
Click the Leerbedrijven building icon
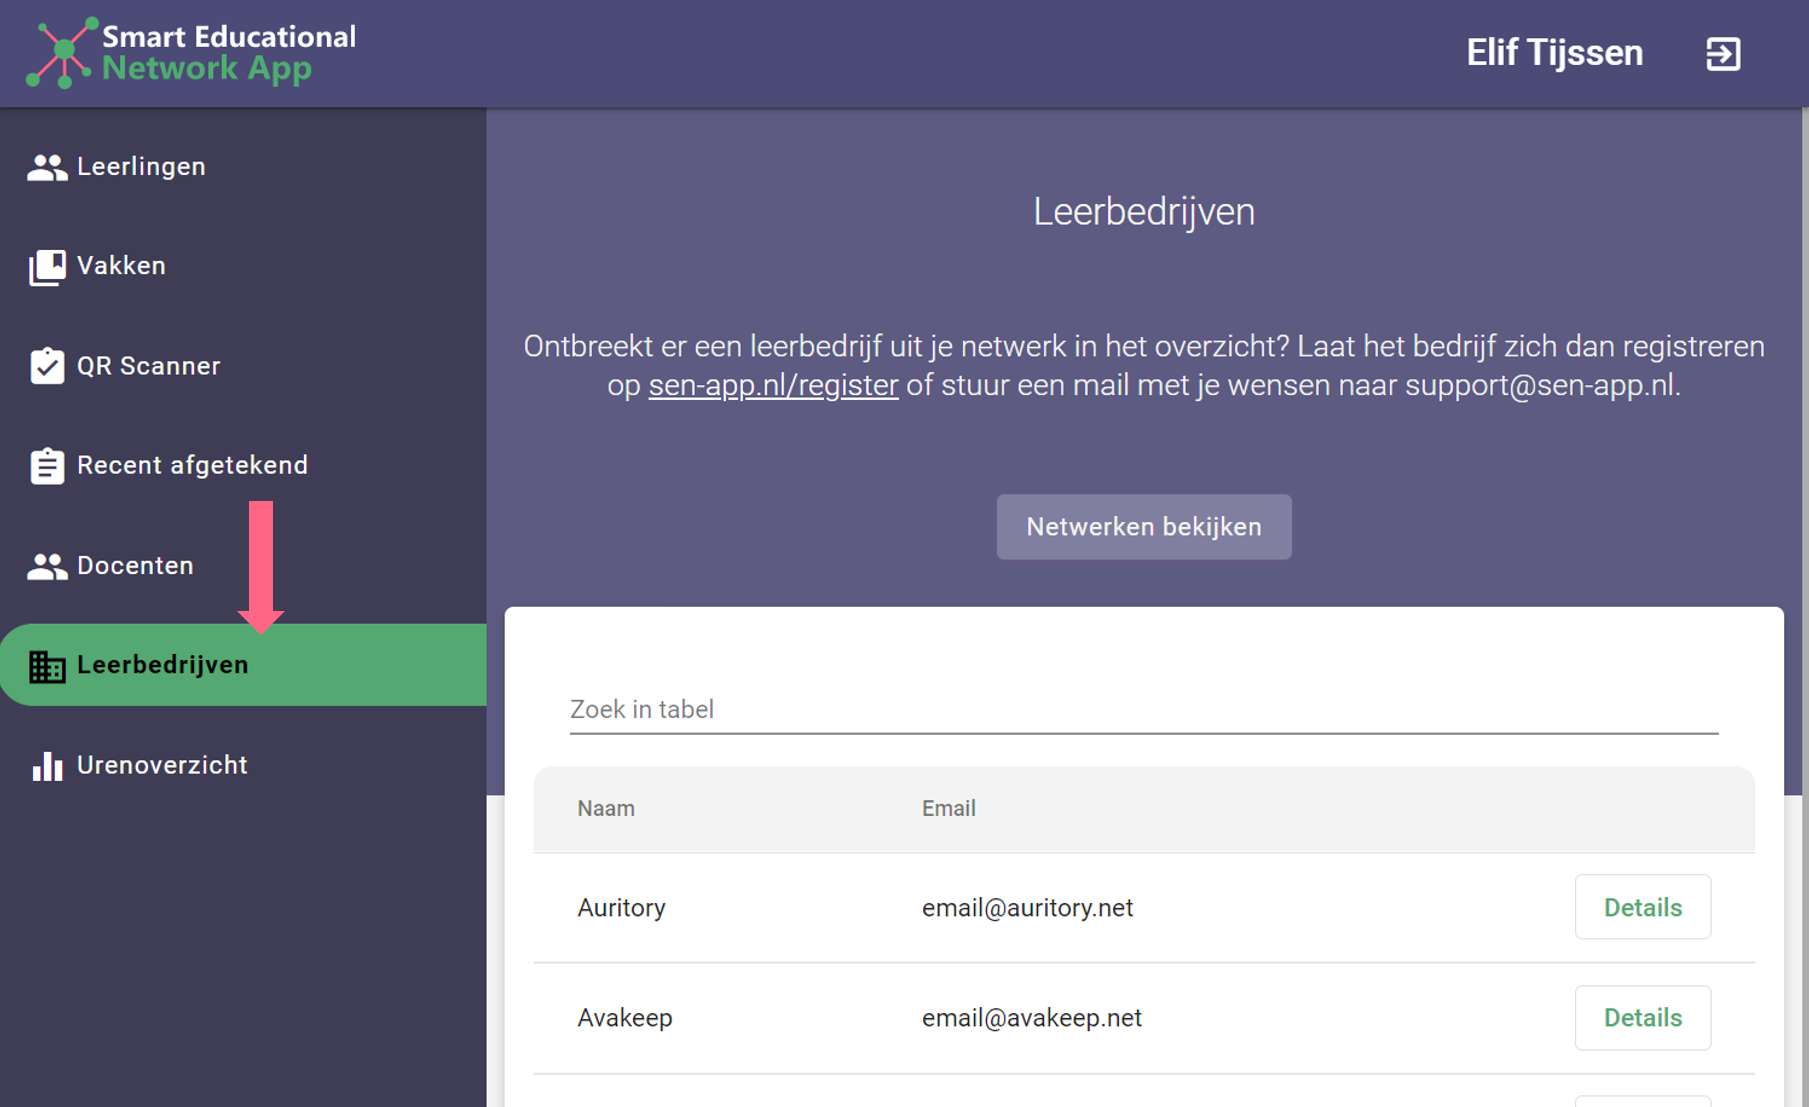coord(47,666)
